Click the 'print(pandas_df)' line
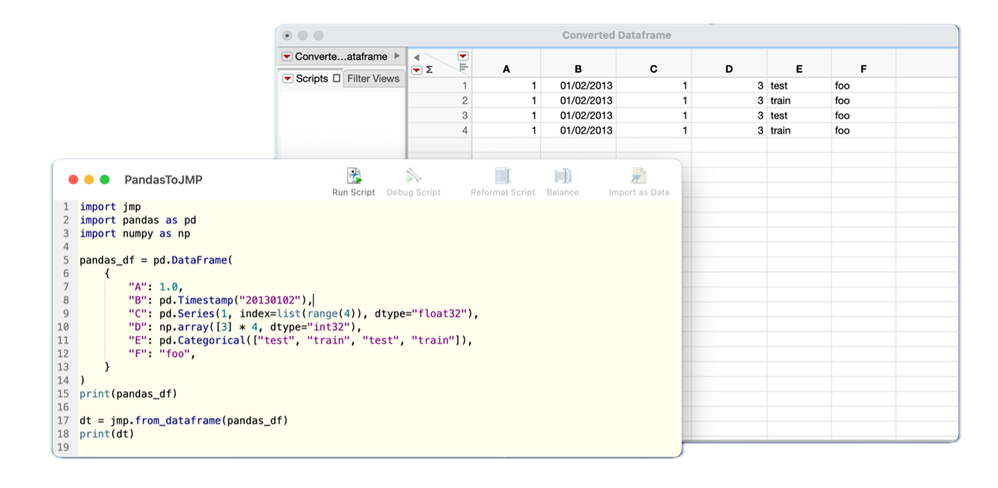The width and height of the screenshot is (998, 488). click(129, 394)
